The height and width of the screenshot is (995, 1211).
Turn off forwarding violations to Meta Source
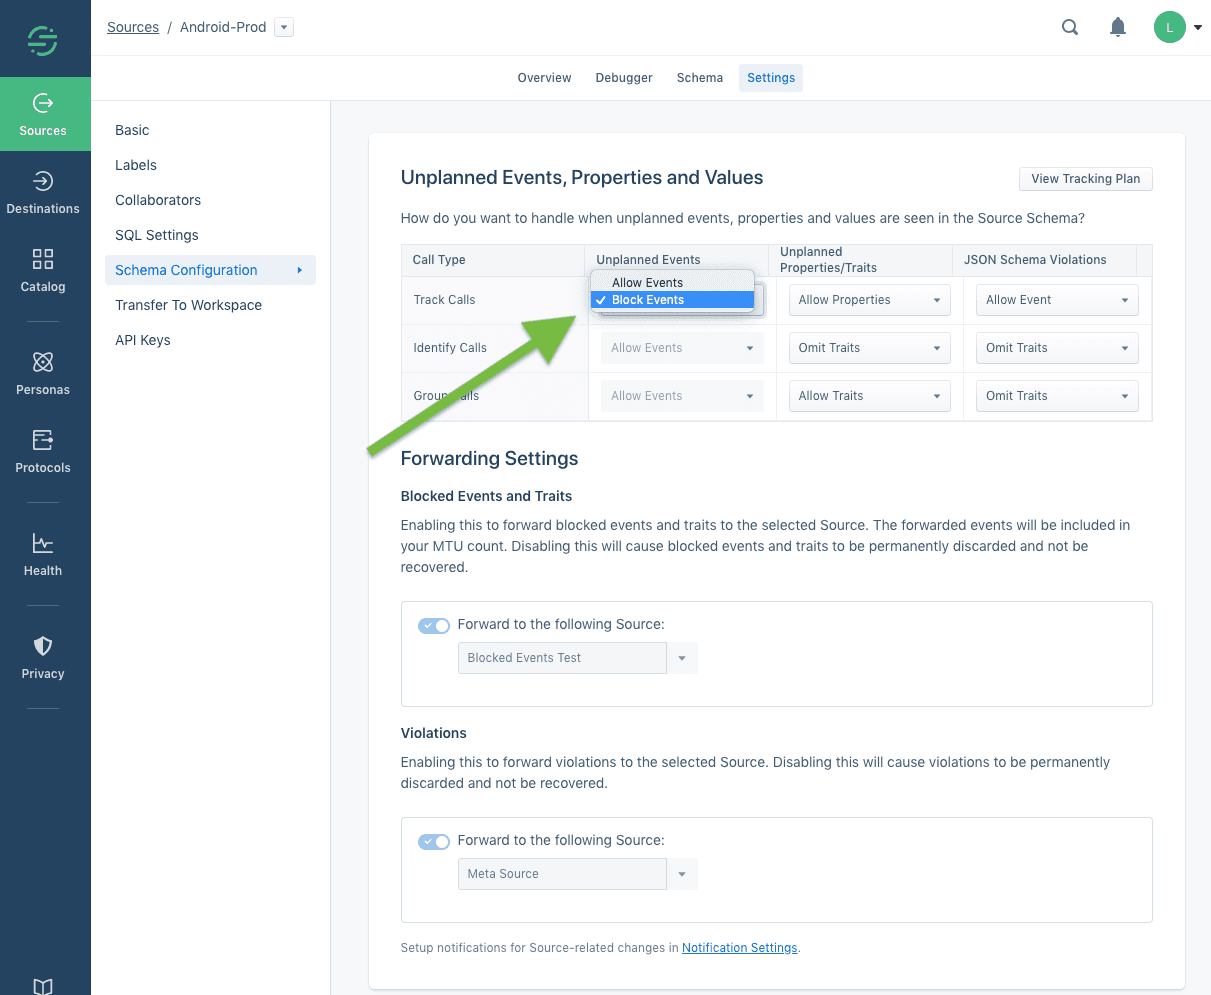pos(433,841)
